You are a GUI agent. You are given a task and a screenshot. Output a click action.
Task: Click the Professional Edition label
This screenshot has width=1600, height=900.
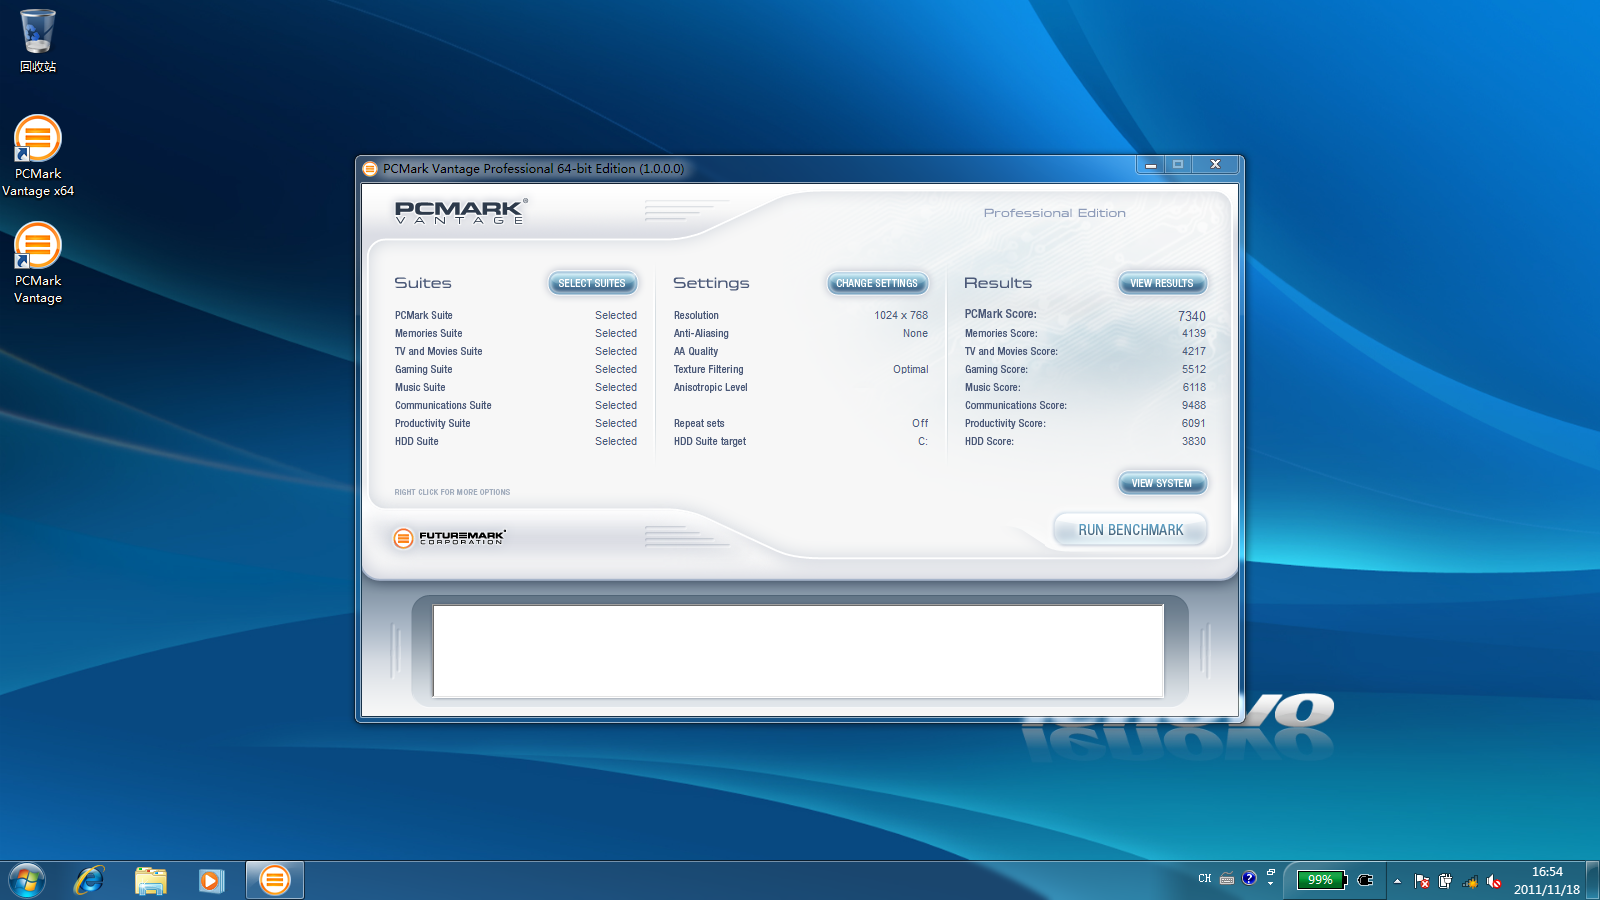point(1054,213)
